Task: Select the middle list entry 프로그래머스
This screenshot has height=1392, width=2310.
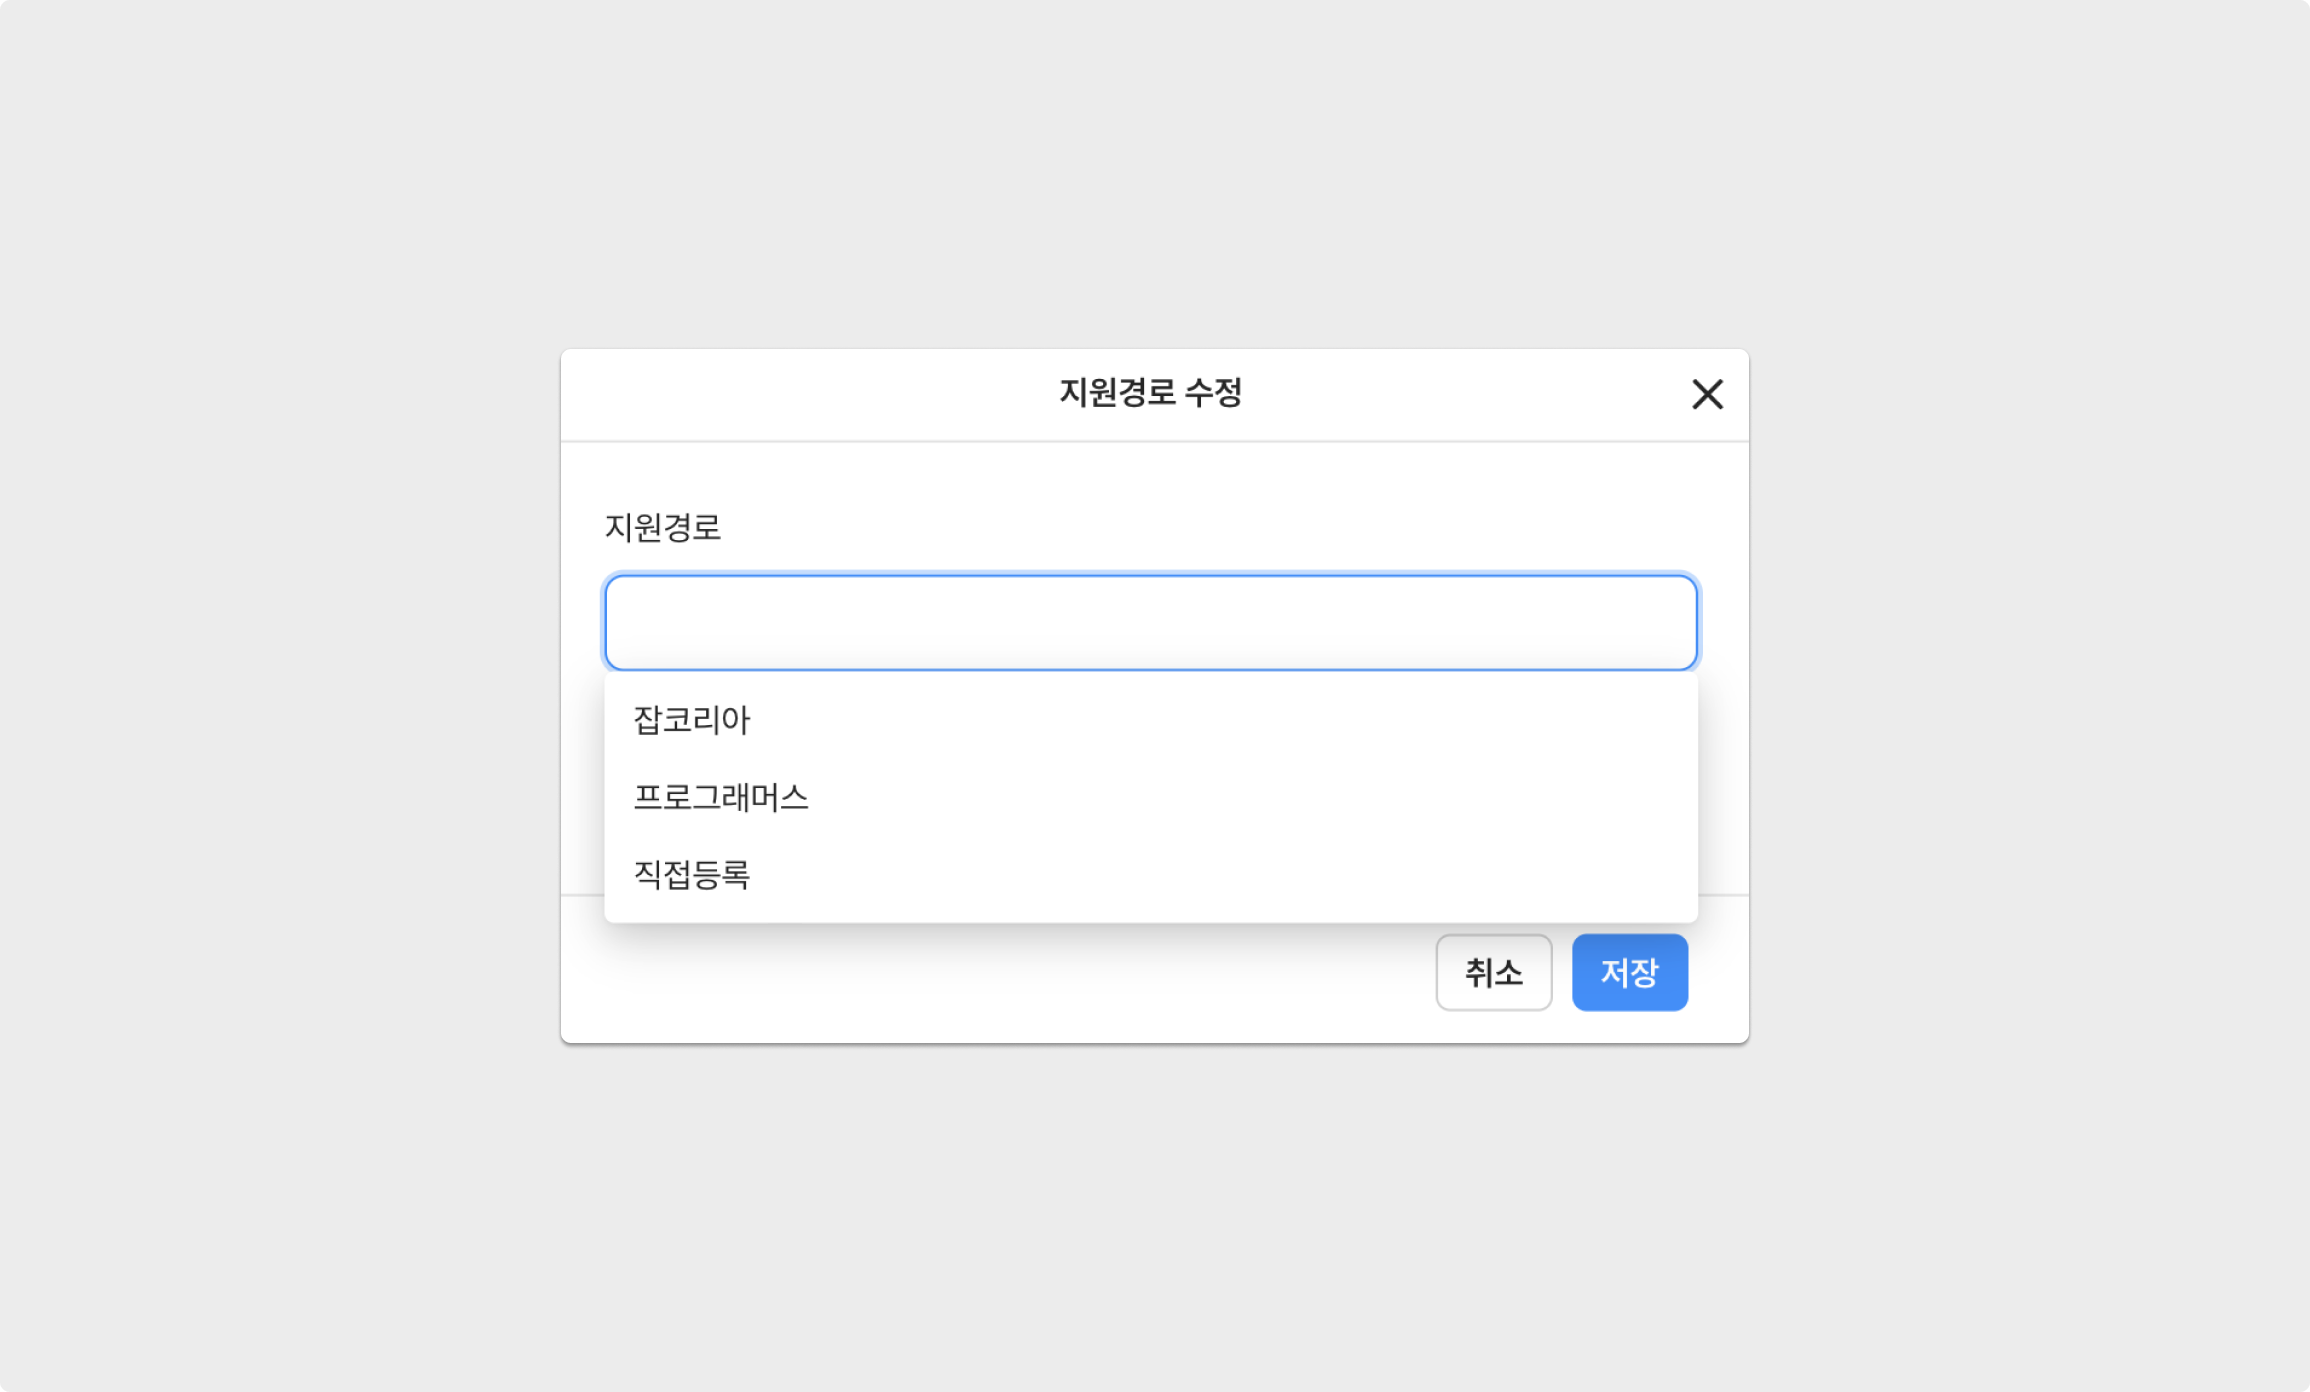Action: point(721,797)
